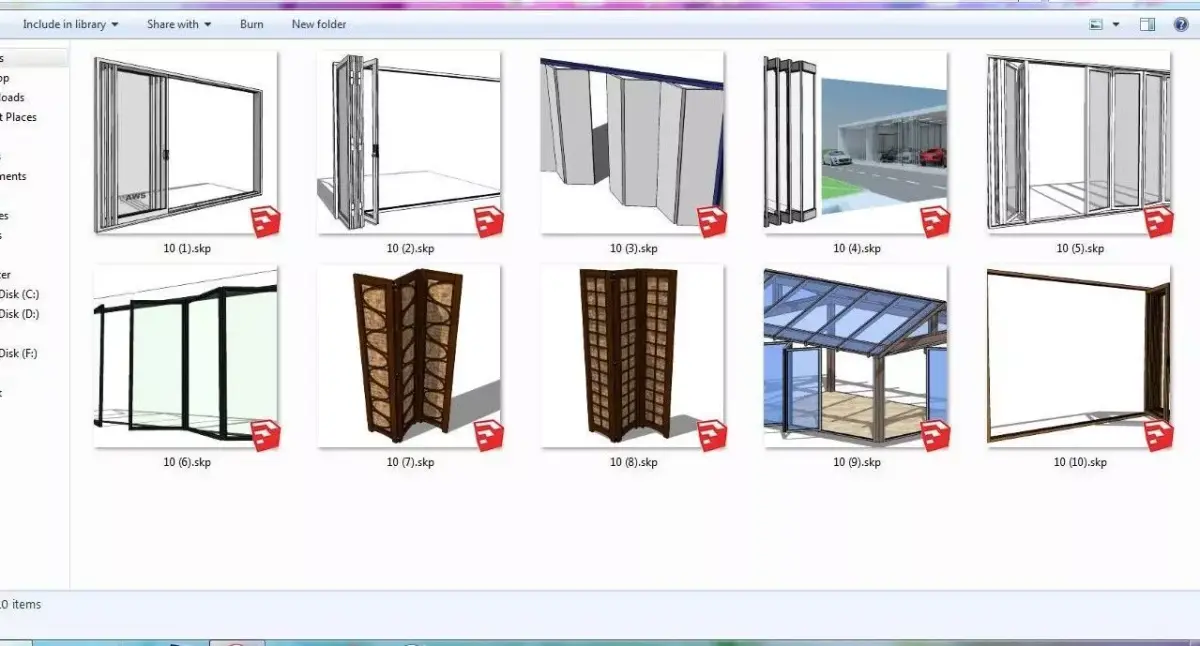The image size is (1200, 646).
Task: Open the Help icon
Action: (1183, 24)
